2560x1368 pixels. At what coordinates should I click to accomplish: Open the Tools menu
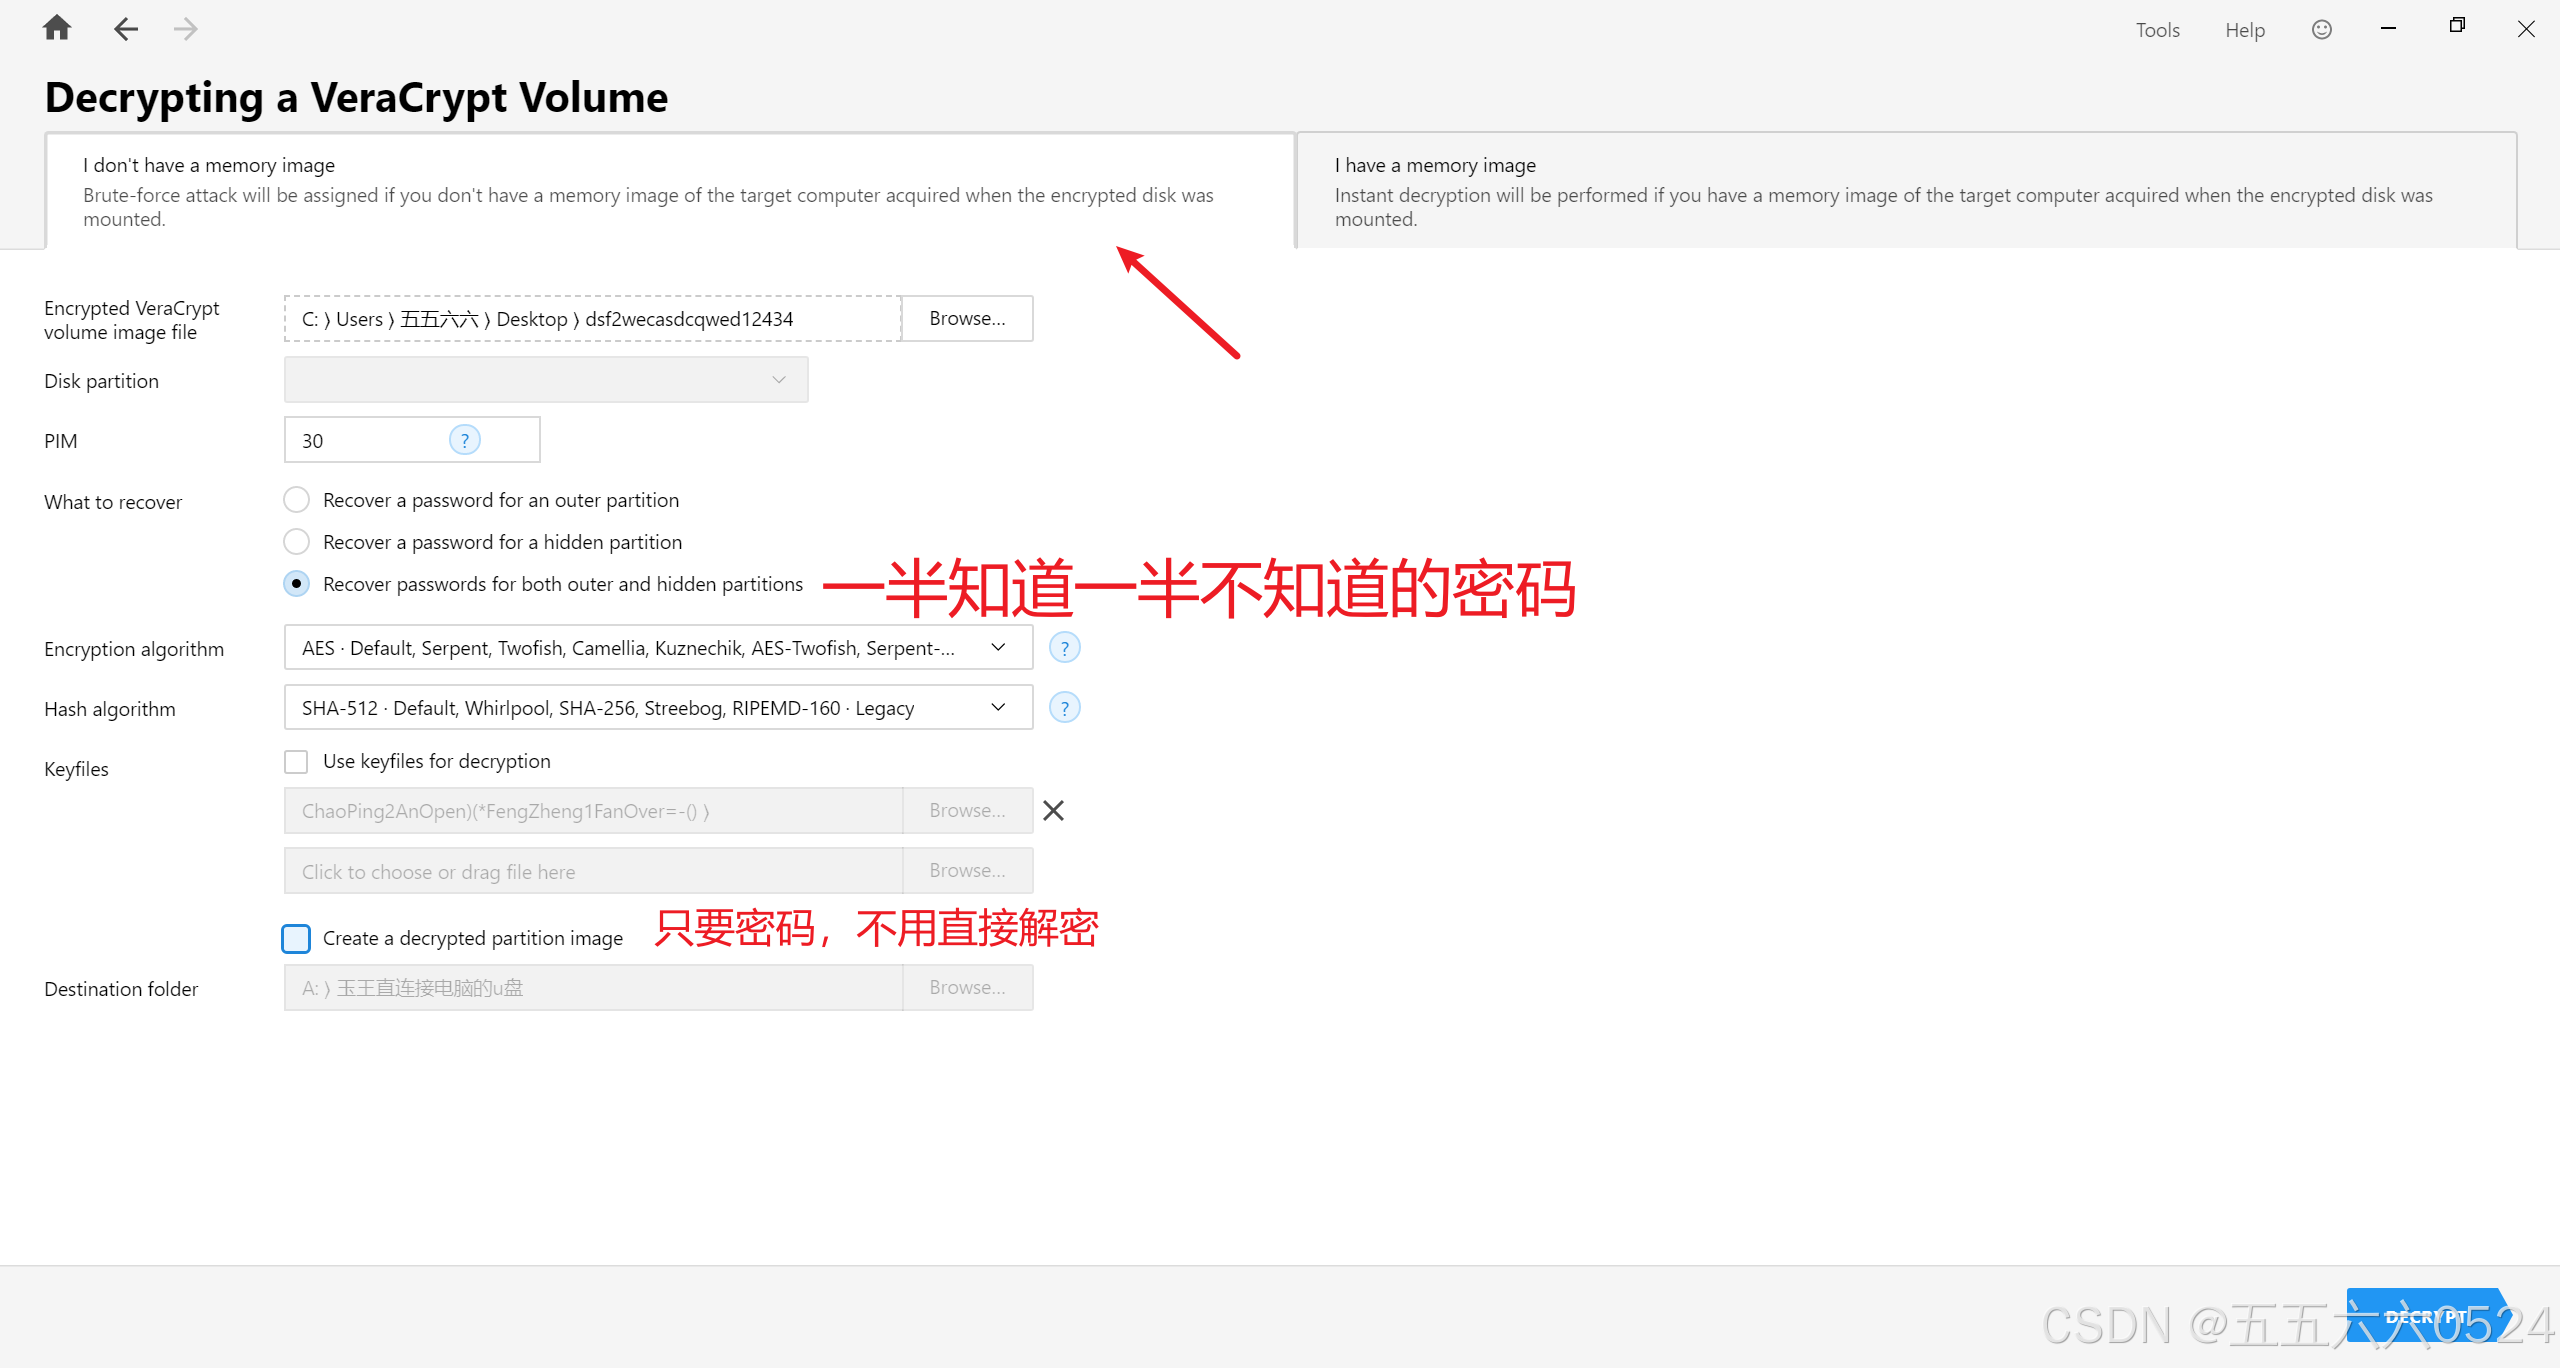pos(2157,30)
